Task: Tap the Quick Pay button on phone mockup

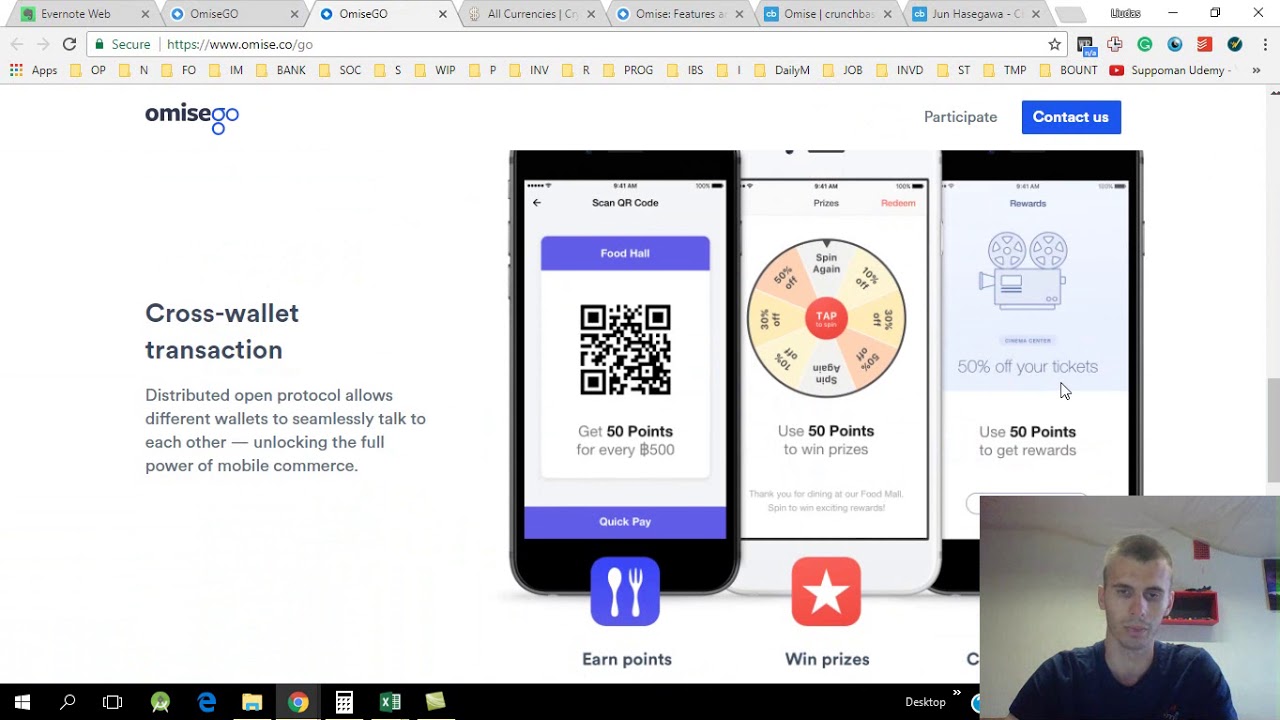Action: (625, 522)
